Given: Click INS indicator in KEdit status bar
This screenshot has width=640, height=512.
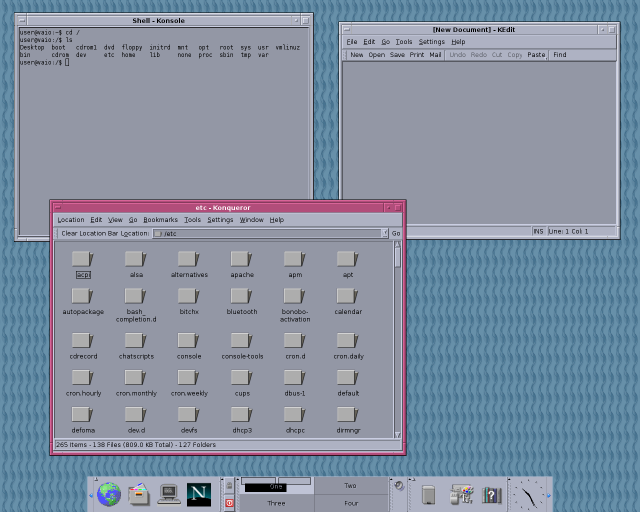Looking at the screenshot, I should (x=538, y=231).
